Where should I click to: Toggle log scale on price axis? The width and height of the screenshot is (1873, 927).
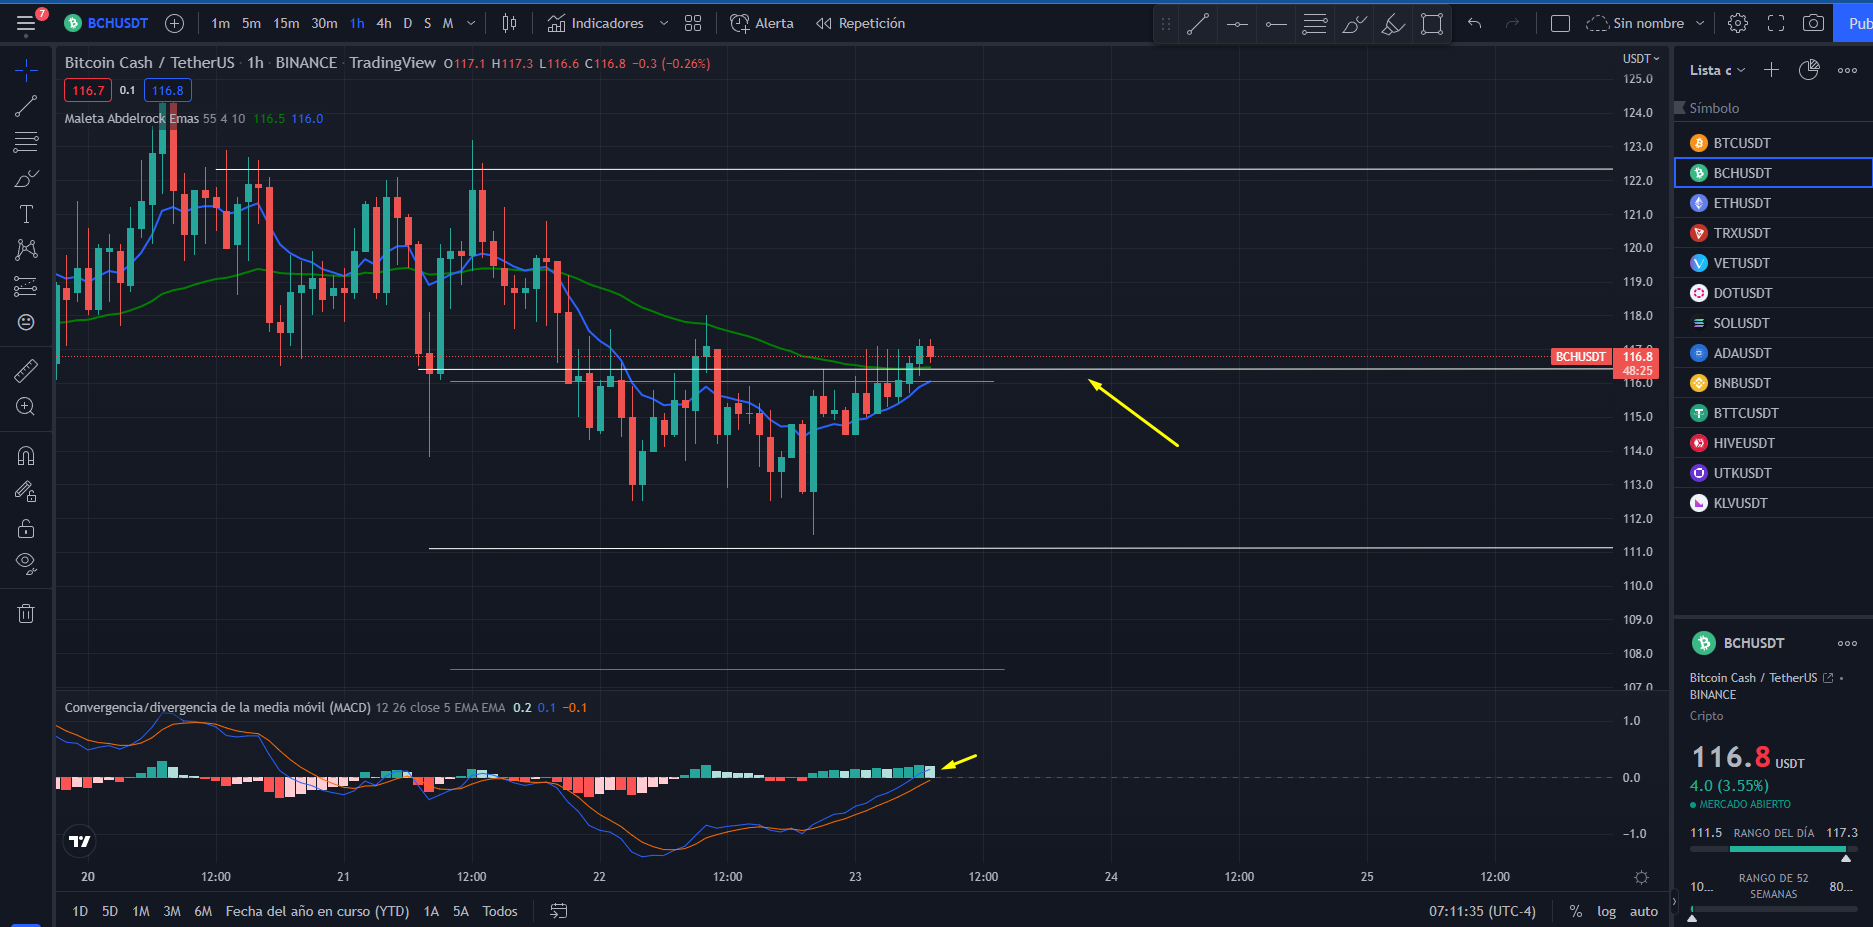pyautogui.click(x=1606, y=911)
